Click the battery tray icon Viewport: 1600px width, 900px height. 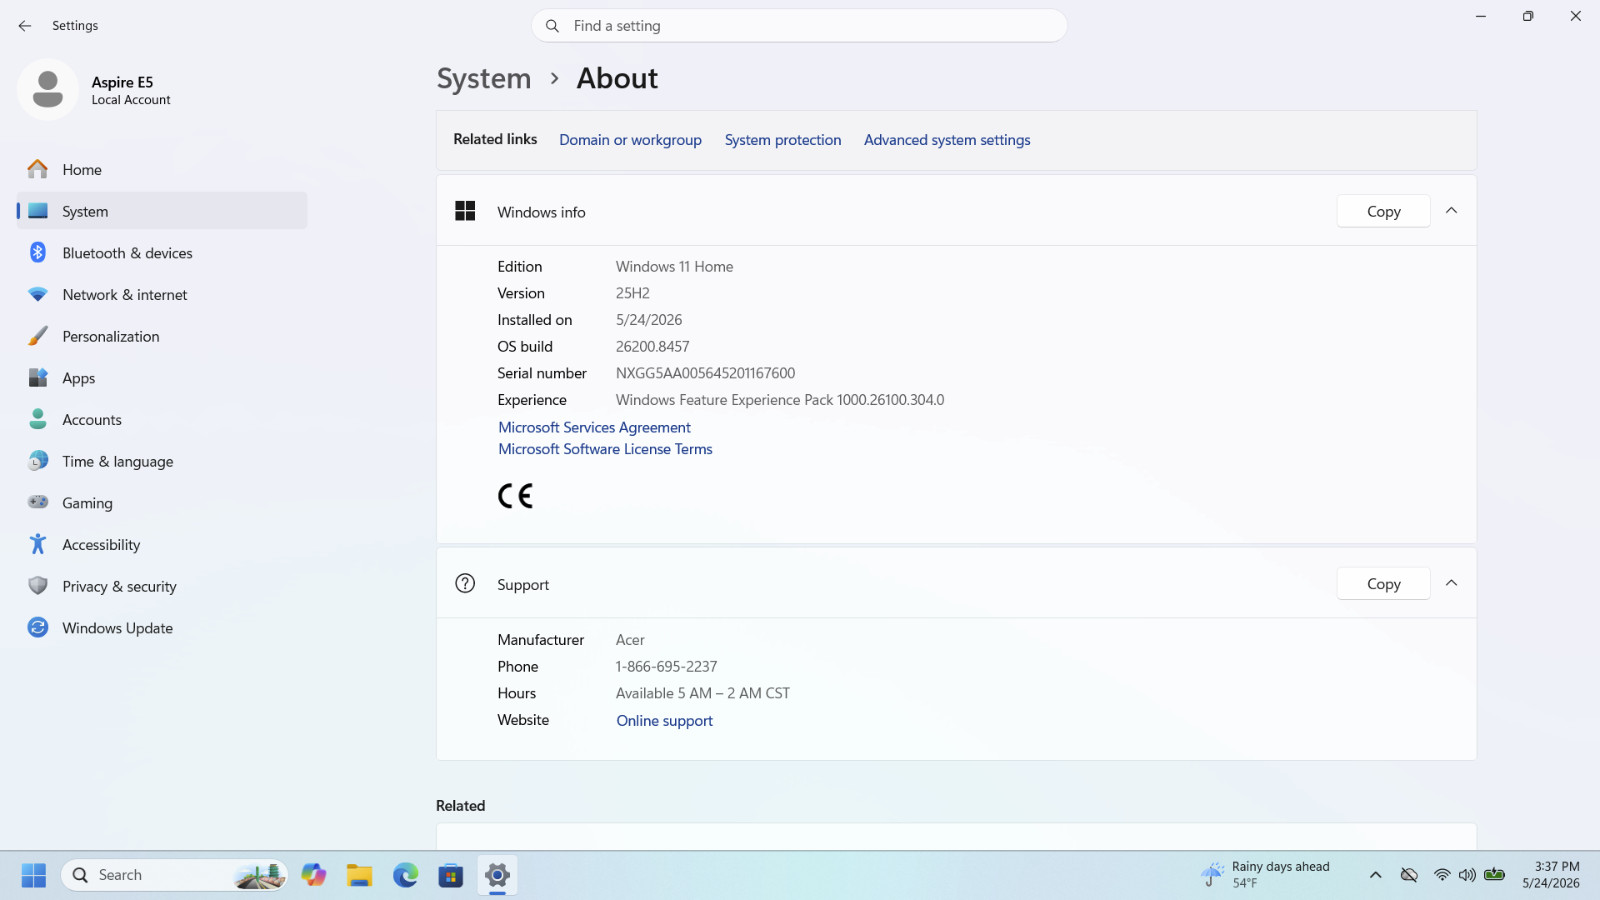[1495, 875]
